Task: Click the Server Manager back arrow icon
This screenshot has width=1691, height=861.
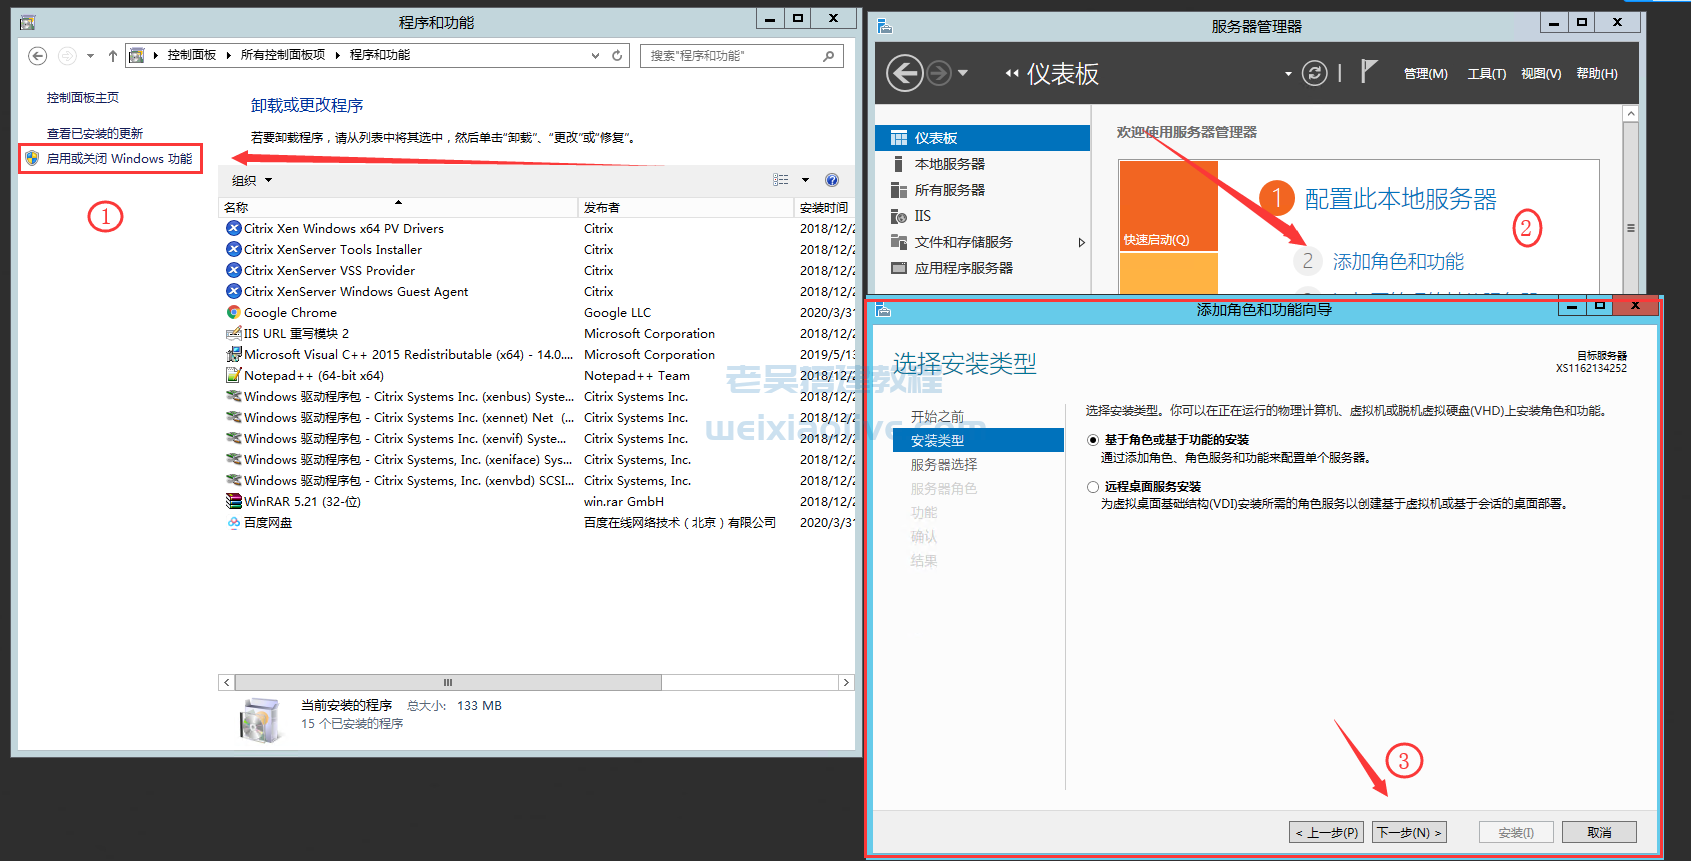Action: tap(905, 73)
